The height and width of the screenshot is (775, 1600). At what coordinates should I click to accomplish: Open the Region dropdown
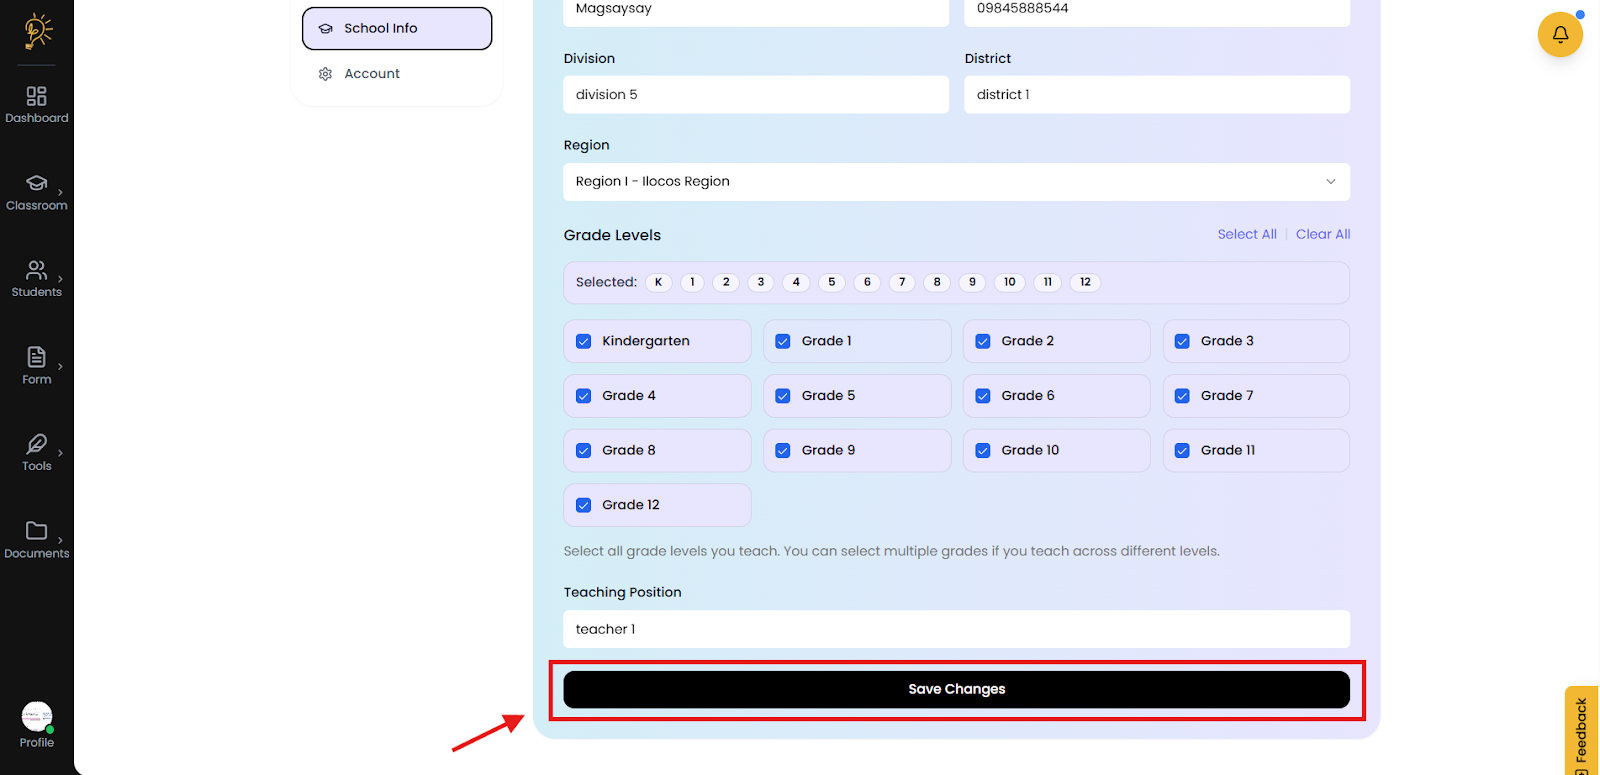(956, 182)
